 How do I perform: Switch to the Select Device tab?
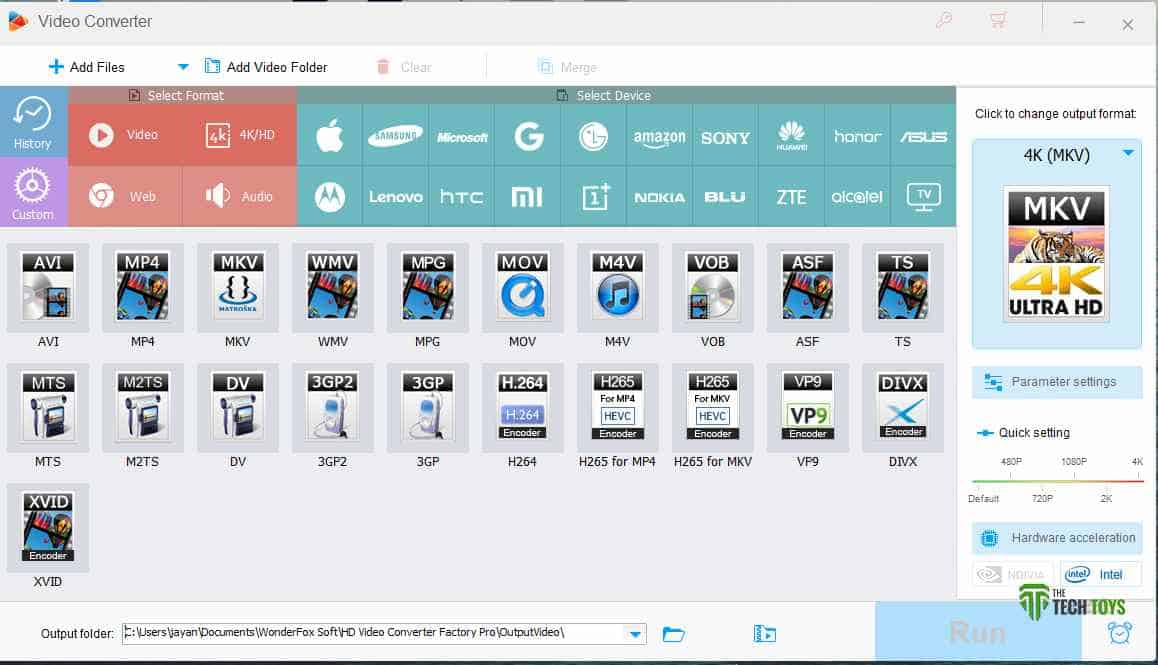click(x=604, y=95)
